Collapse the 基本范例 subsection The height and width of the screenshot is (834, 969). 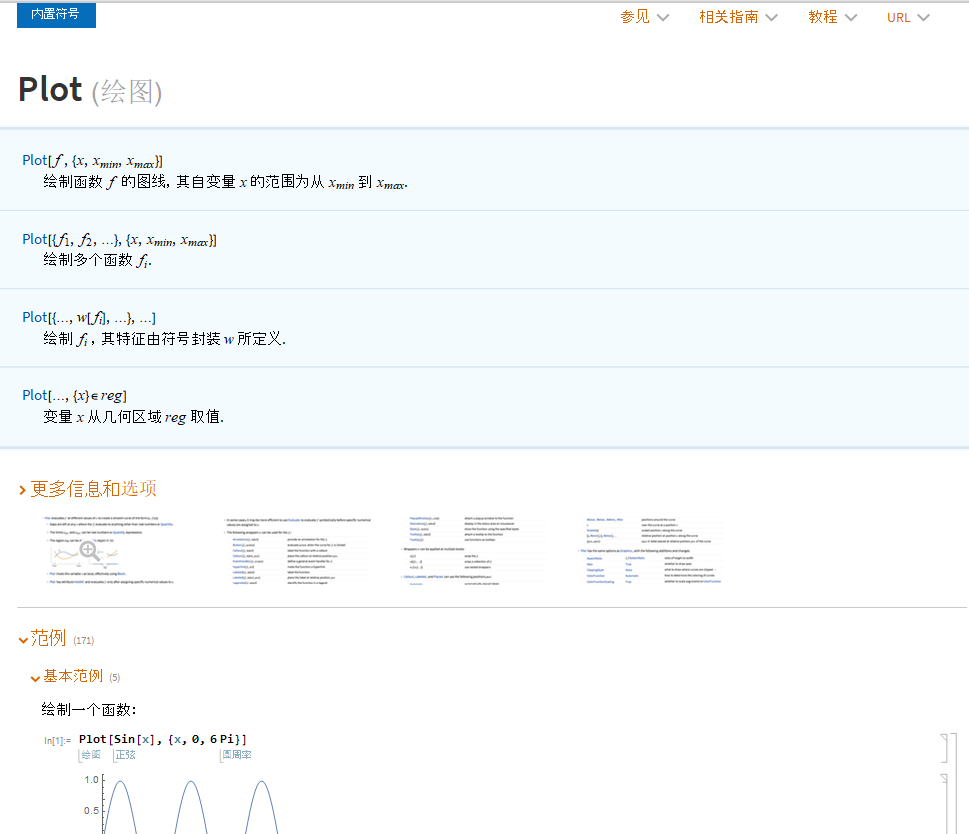coord(67,676)
